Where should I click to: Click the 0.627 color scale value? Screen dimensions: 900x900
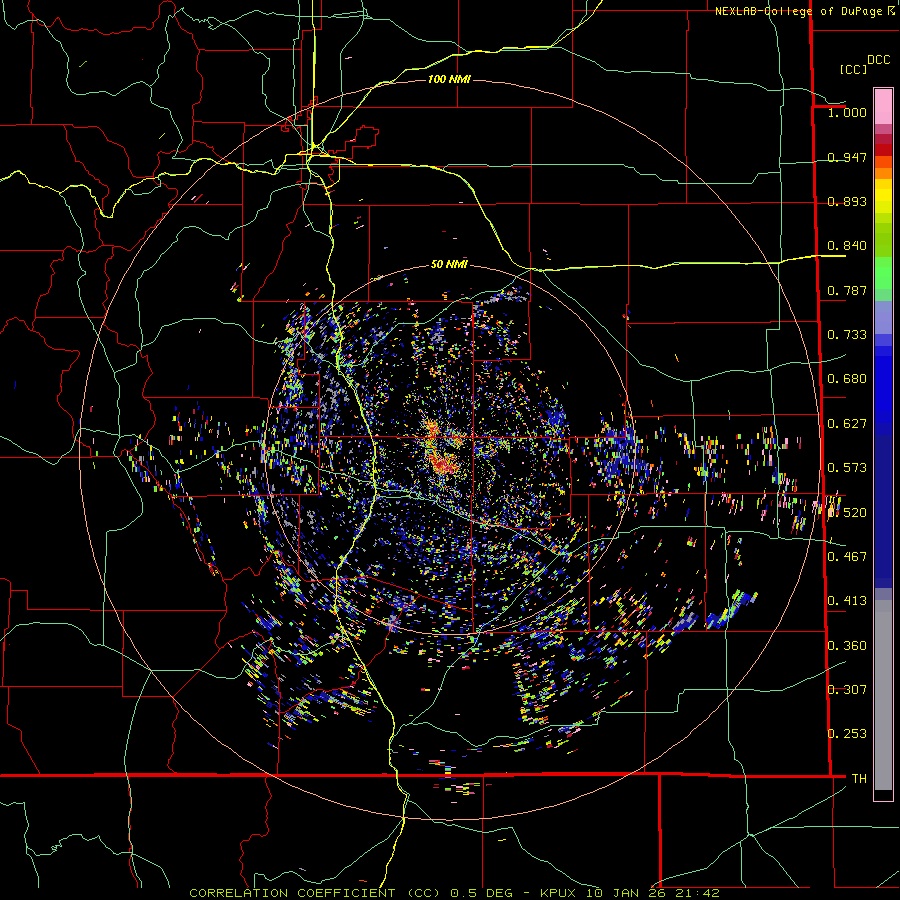pos(847,424)
